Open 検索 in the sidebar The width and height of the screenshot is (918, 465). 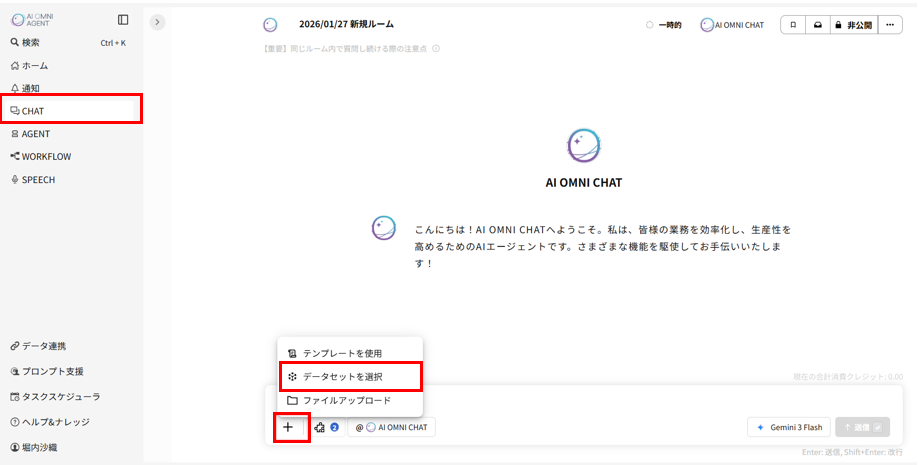25,43
